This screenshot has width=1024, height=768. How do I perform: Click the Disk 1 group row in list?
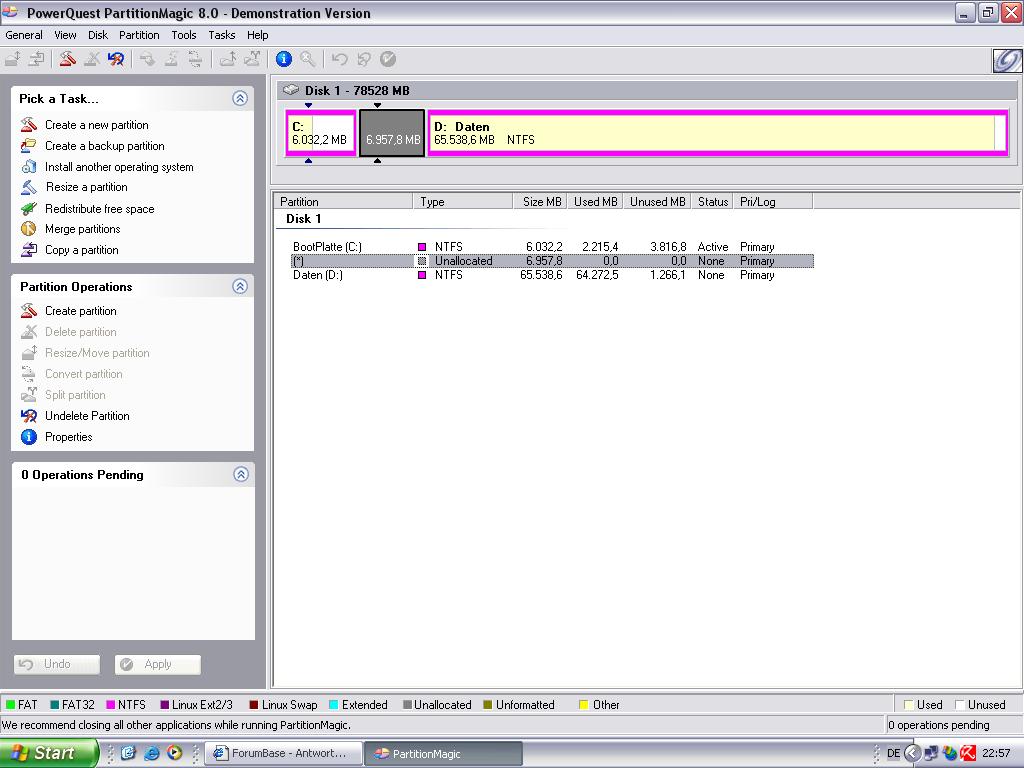(304, 219)
